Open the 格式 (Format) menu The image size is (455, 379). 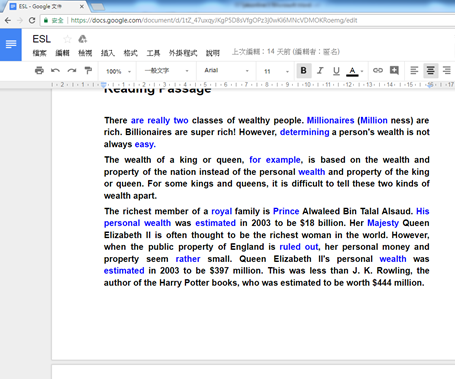pyautogui.click(x=130, y=53)
